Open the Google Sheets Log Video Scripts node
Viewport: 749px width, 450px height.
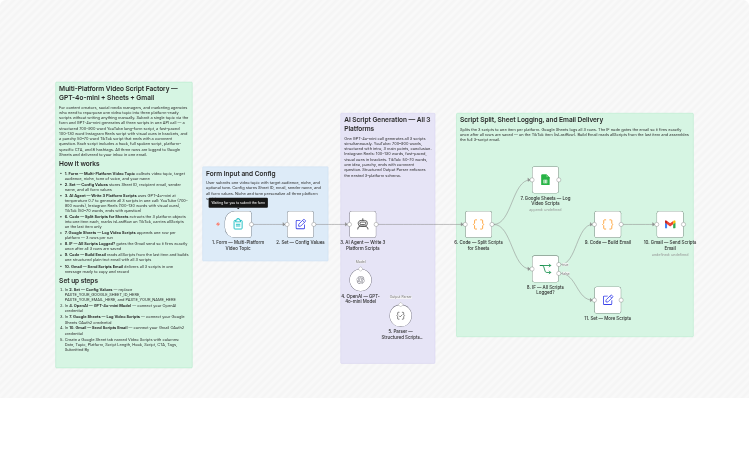pos(545,180)
